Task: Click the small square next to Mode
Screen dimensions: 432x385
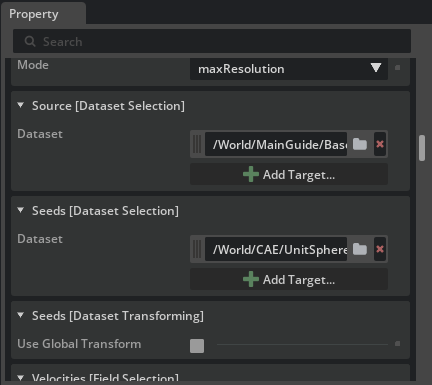Action: coord(397,68)
